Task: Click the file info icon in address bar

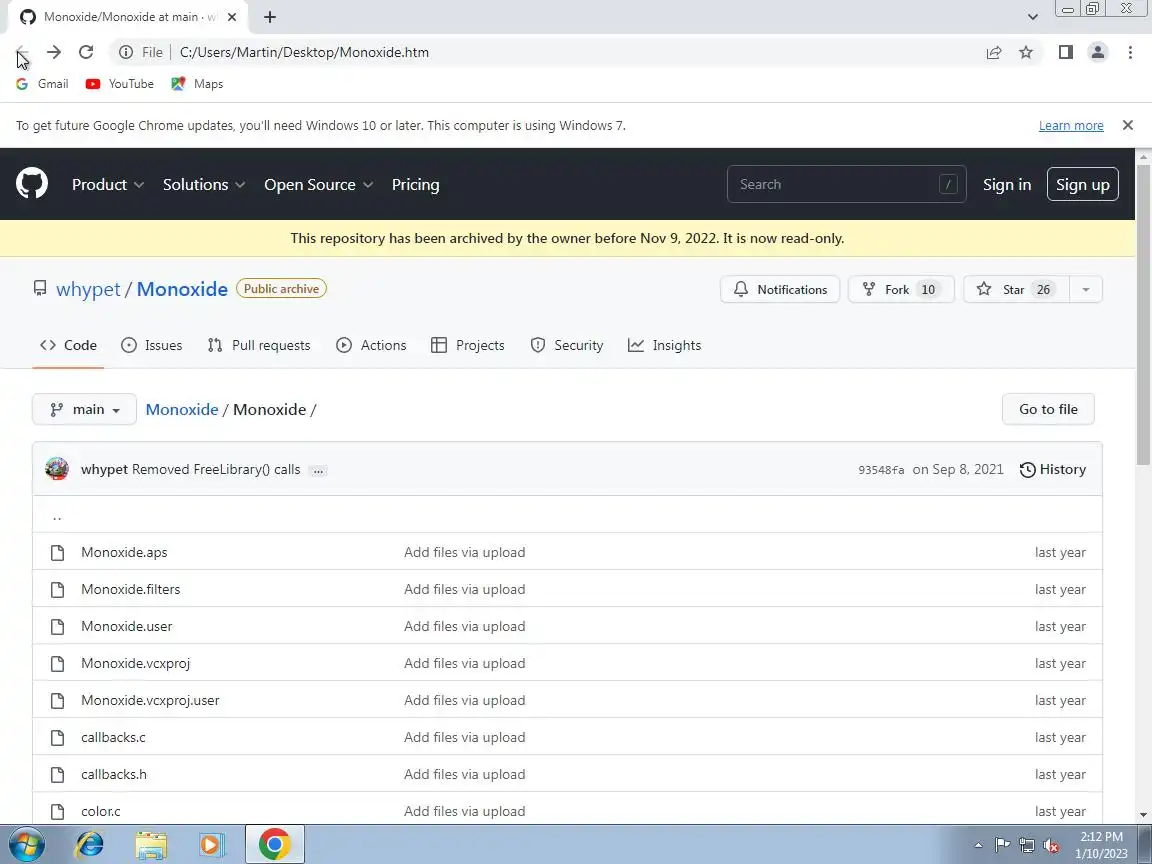Action: [126, 52]
